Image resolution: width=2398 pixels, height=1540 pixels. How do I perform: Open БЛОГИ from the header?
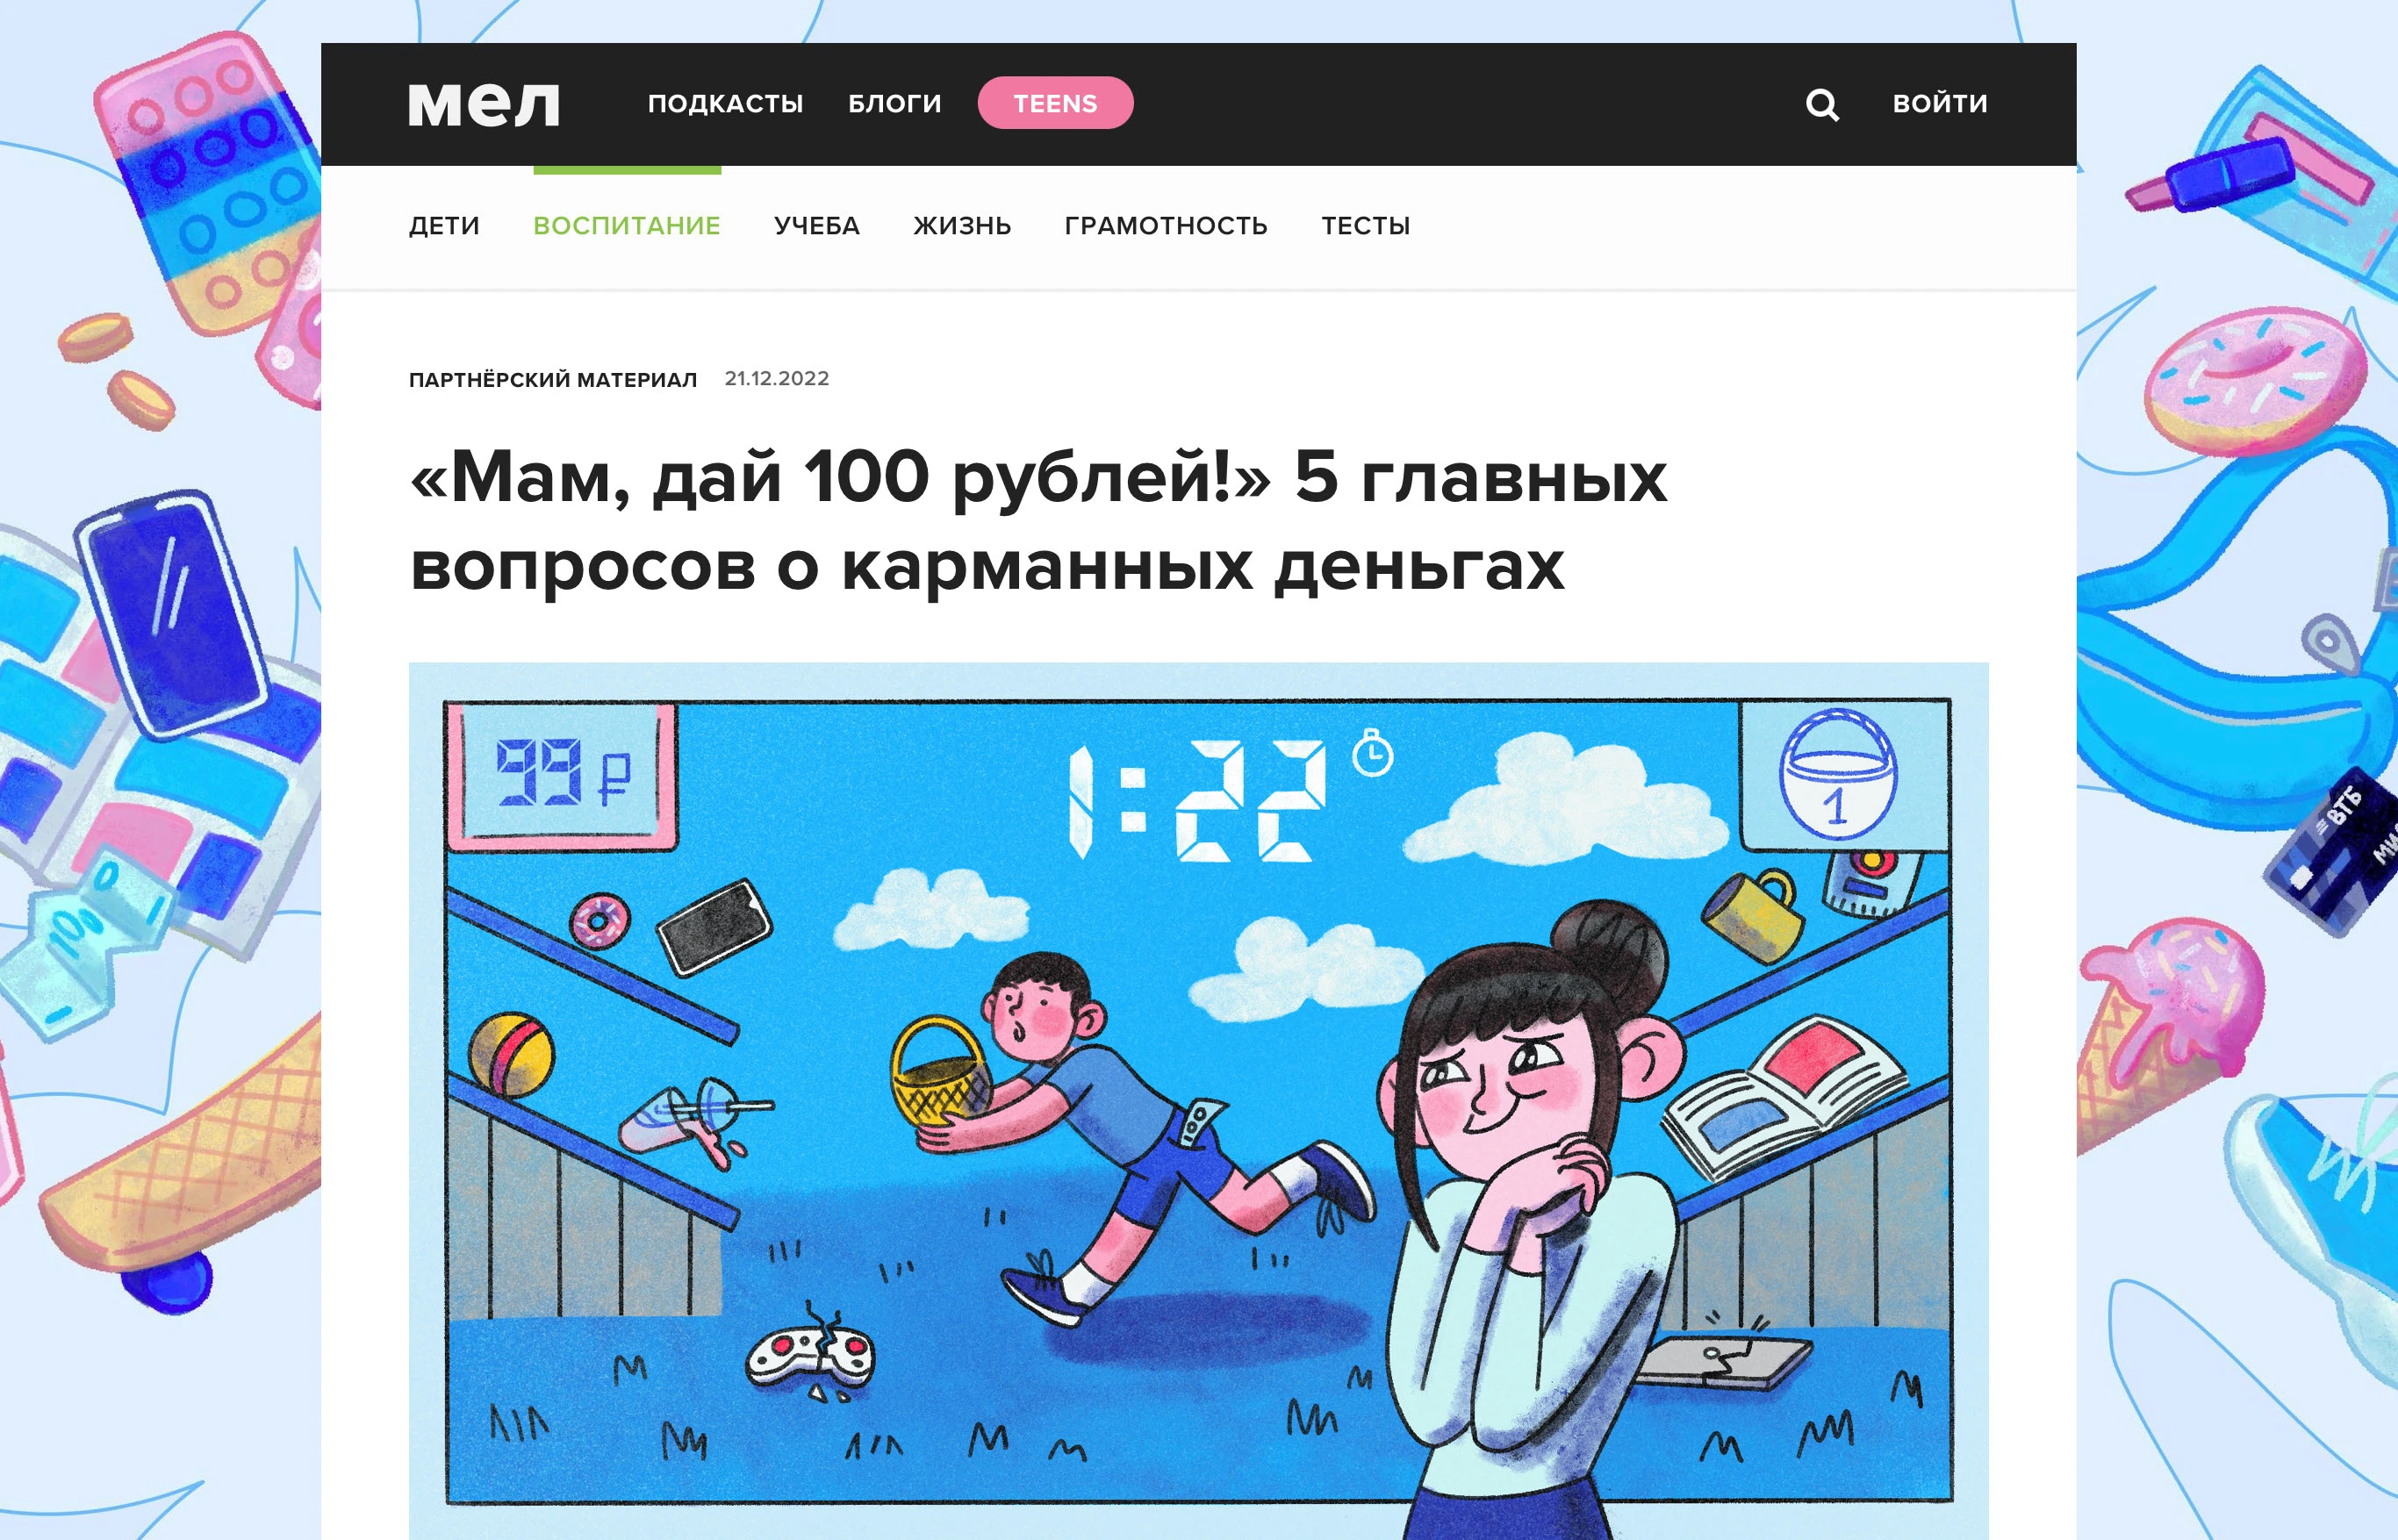894,103
